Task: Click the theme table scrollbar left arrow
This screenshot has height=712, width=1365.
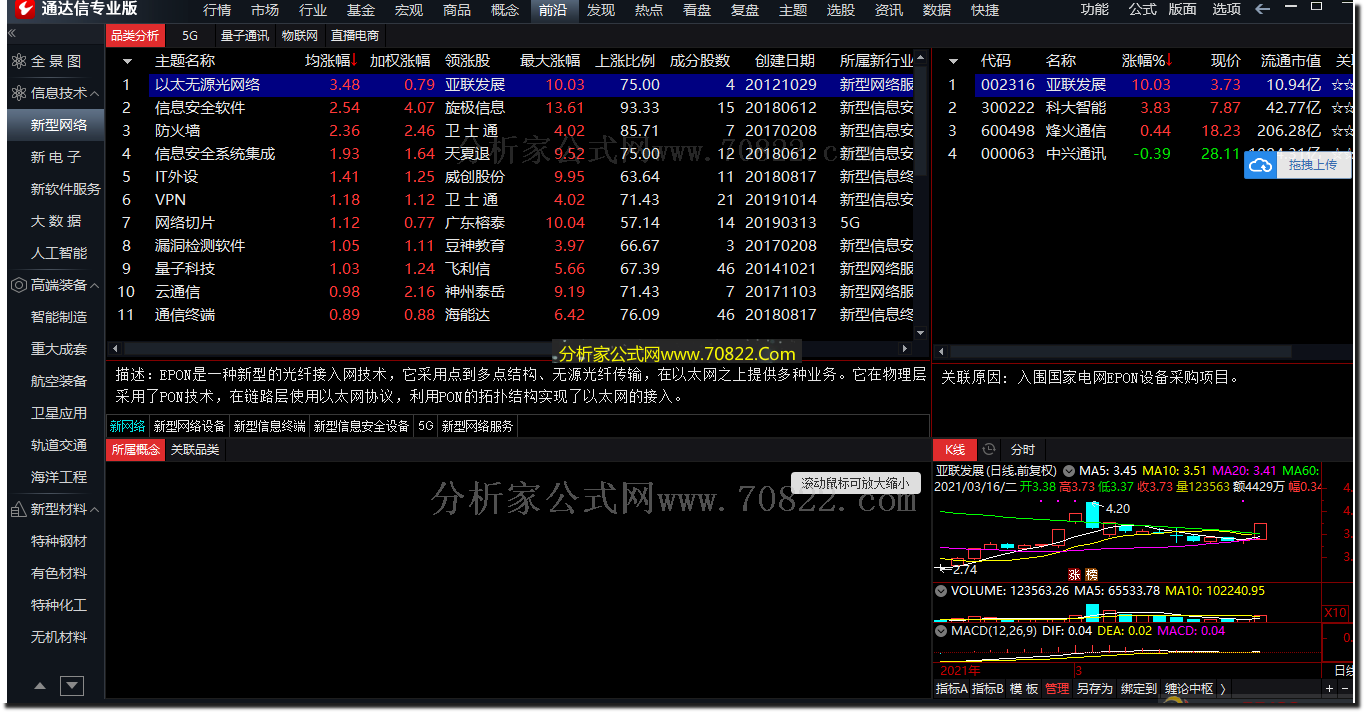Action: (x=113, y=349)
